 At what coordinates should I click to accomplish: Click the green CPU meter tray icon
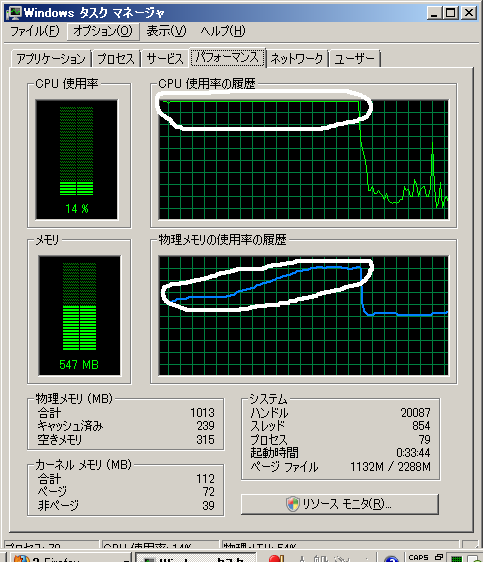pyautogui.click(x=456, y=559)
